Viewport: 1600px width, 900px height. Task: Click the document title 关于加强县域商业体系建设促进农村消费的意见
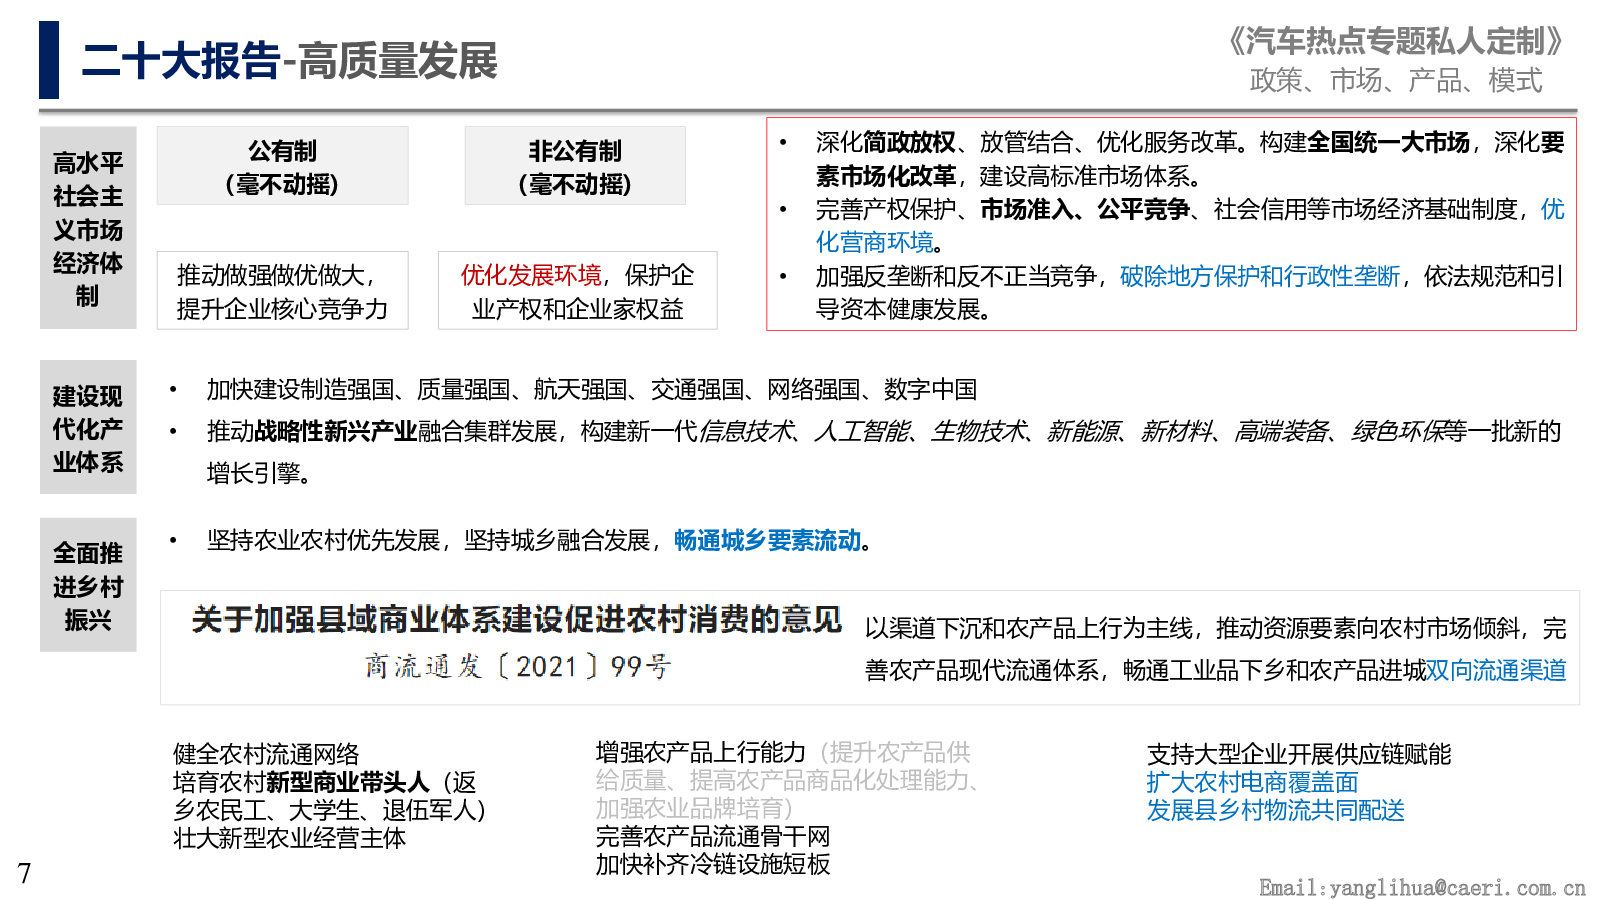click(517, 620)
